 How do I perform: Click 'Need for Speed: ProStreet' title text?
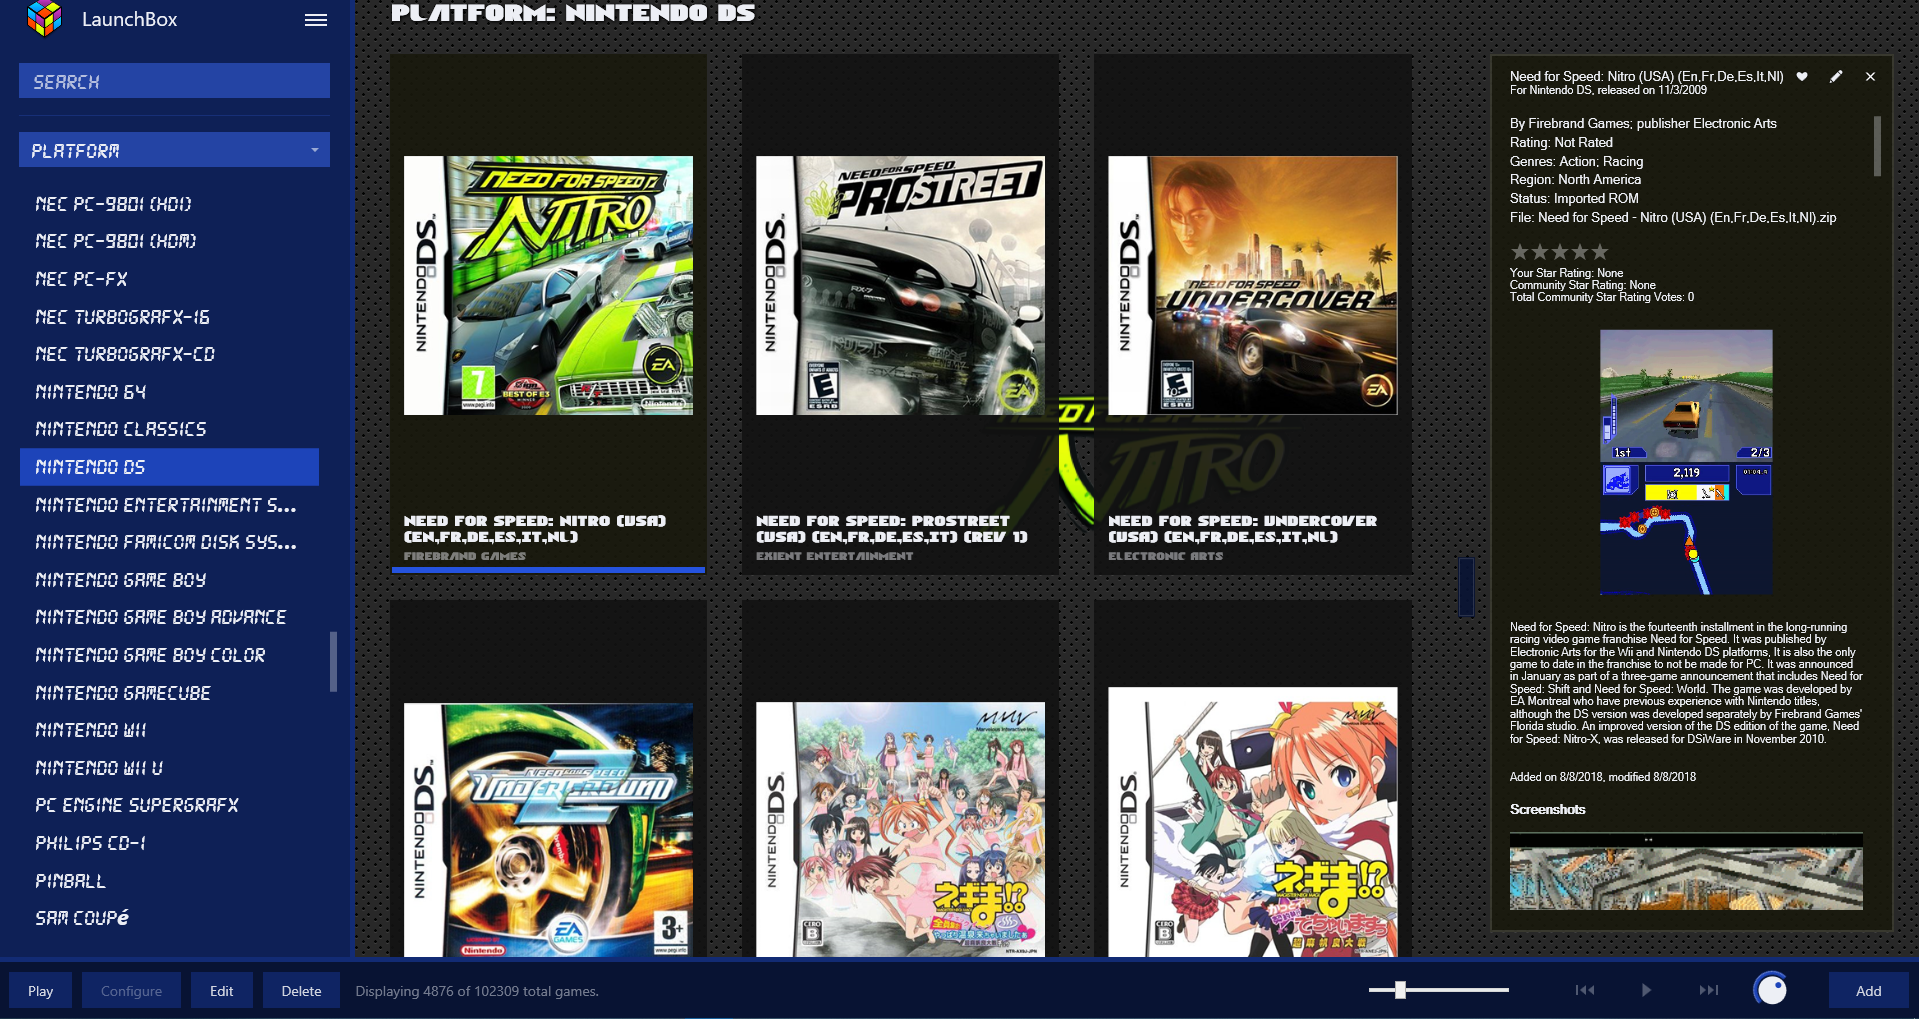(892, 529)
